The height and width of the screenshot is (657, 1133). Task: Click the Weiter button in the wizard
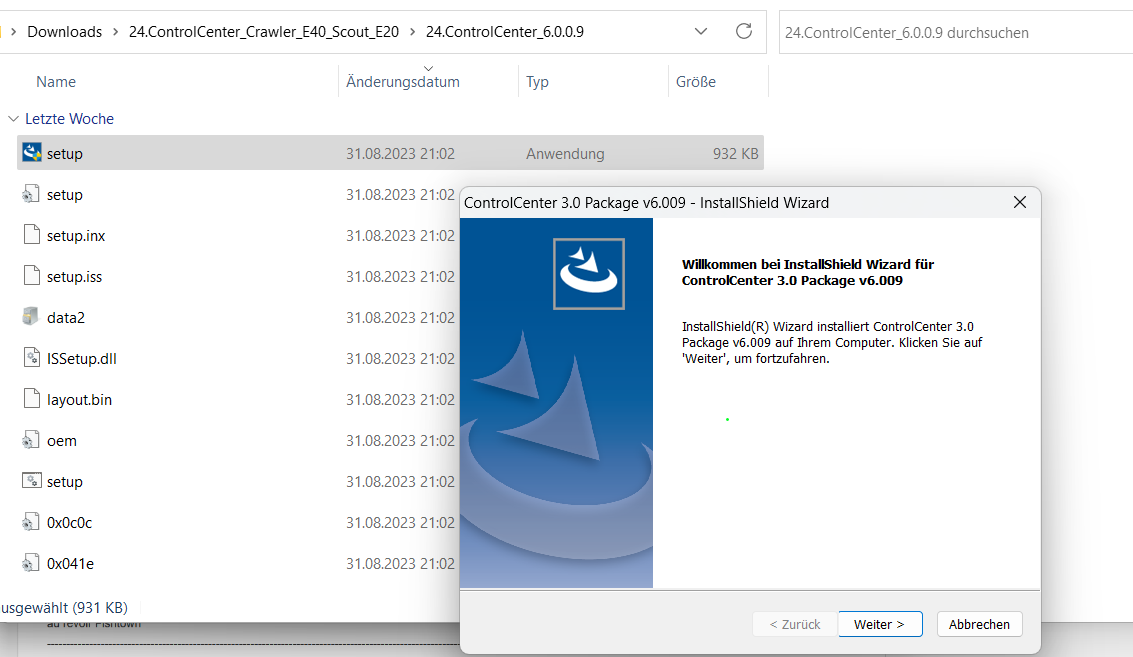coord(880,623)
